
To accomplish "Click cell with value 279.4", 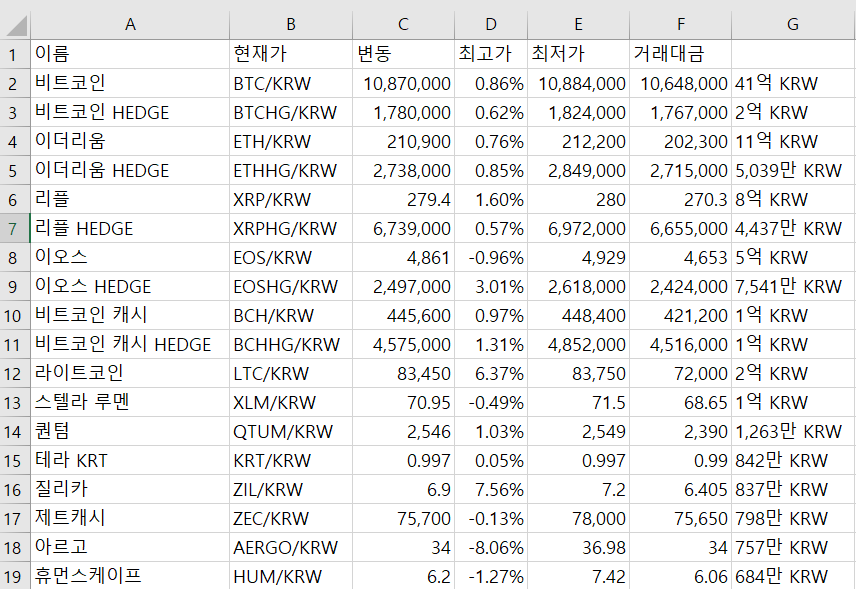I will 403,199.
